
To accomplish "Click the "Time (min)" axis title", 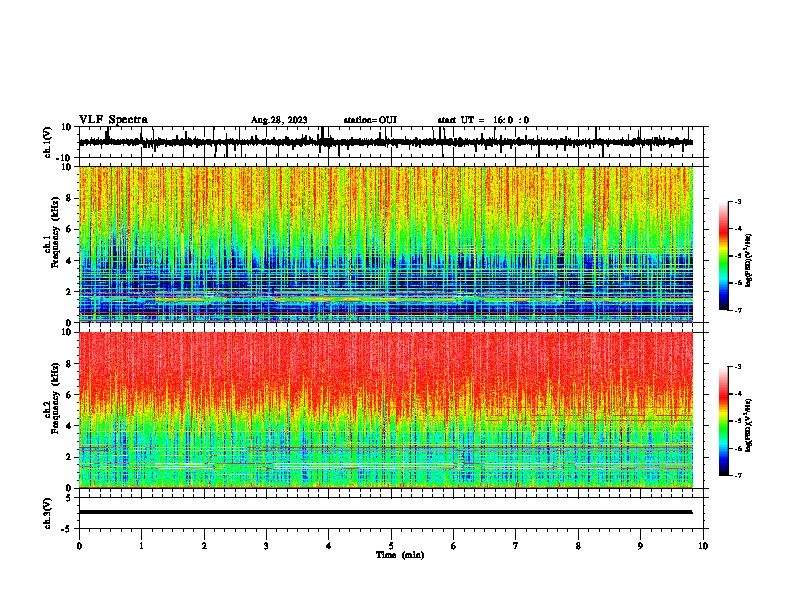I will (x=400, y=555).
